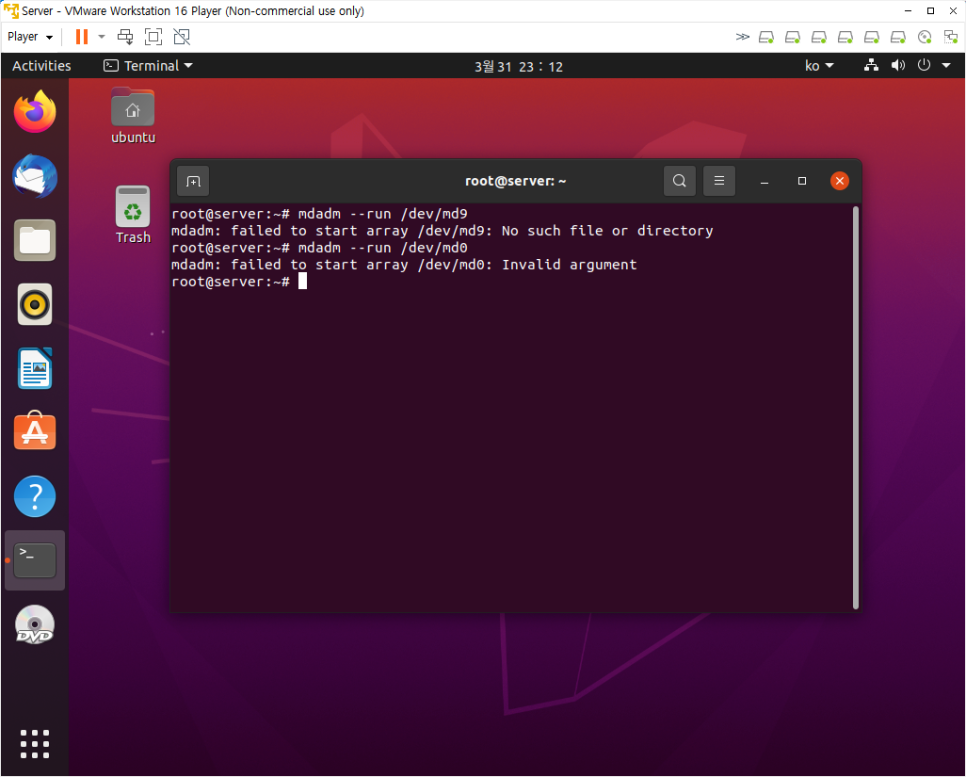The width and height of the screenshot is (966, 777).
Task: Click the Terminal icon in the dock
Action: coord(35,560)
